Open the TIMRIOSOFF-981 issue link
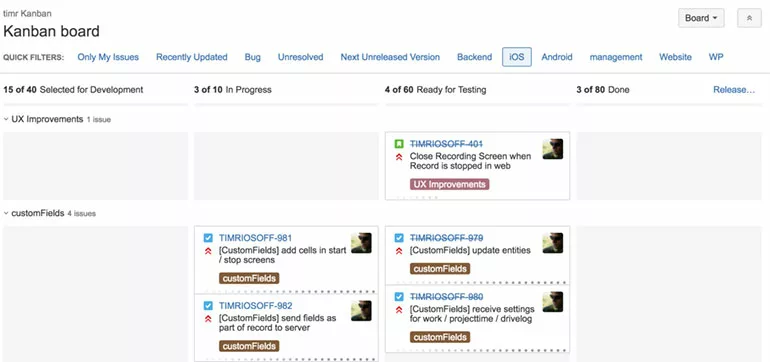This screenshot has width=770, height=362. tap(255, 238)
